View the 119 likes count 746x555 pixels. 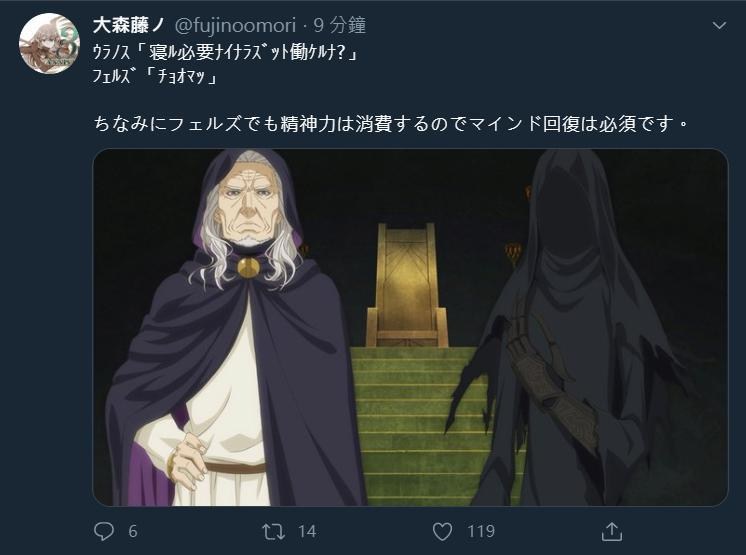[481, 531]
